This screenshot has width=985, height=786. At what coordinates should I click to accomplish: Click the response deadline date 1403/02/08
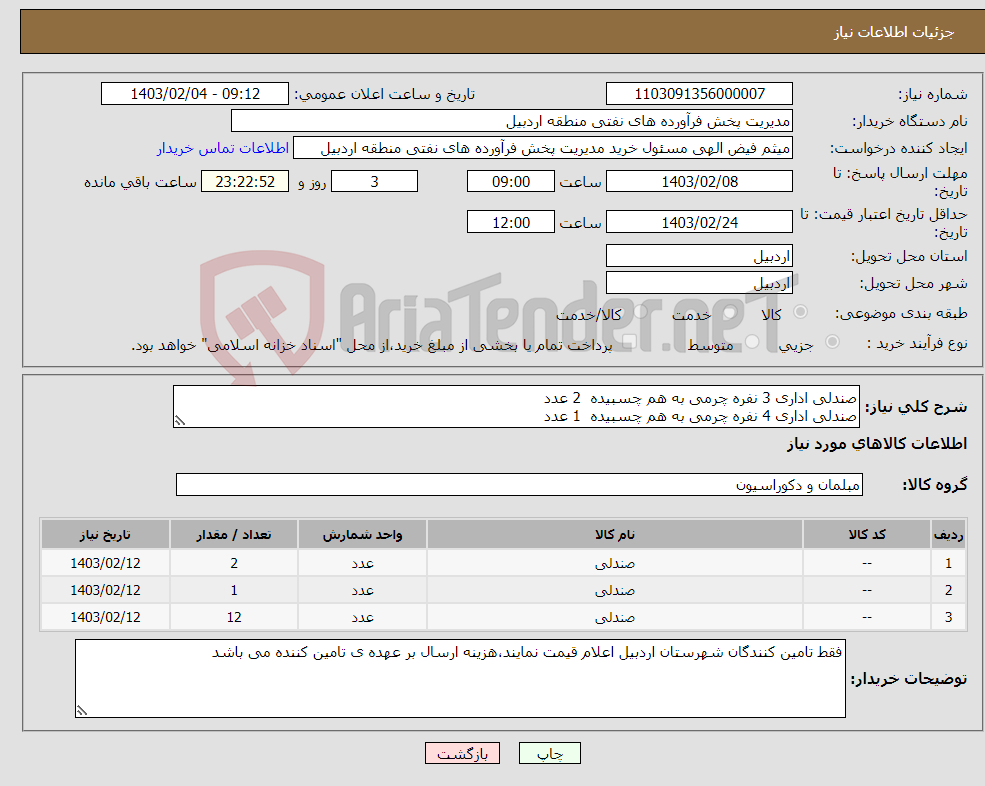(x=699, y=182)
